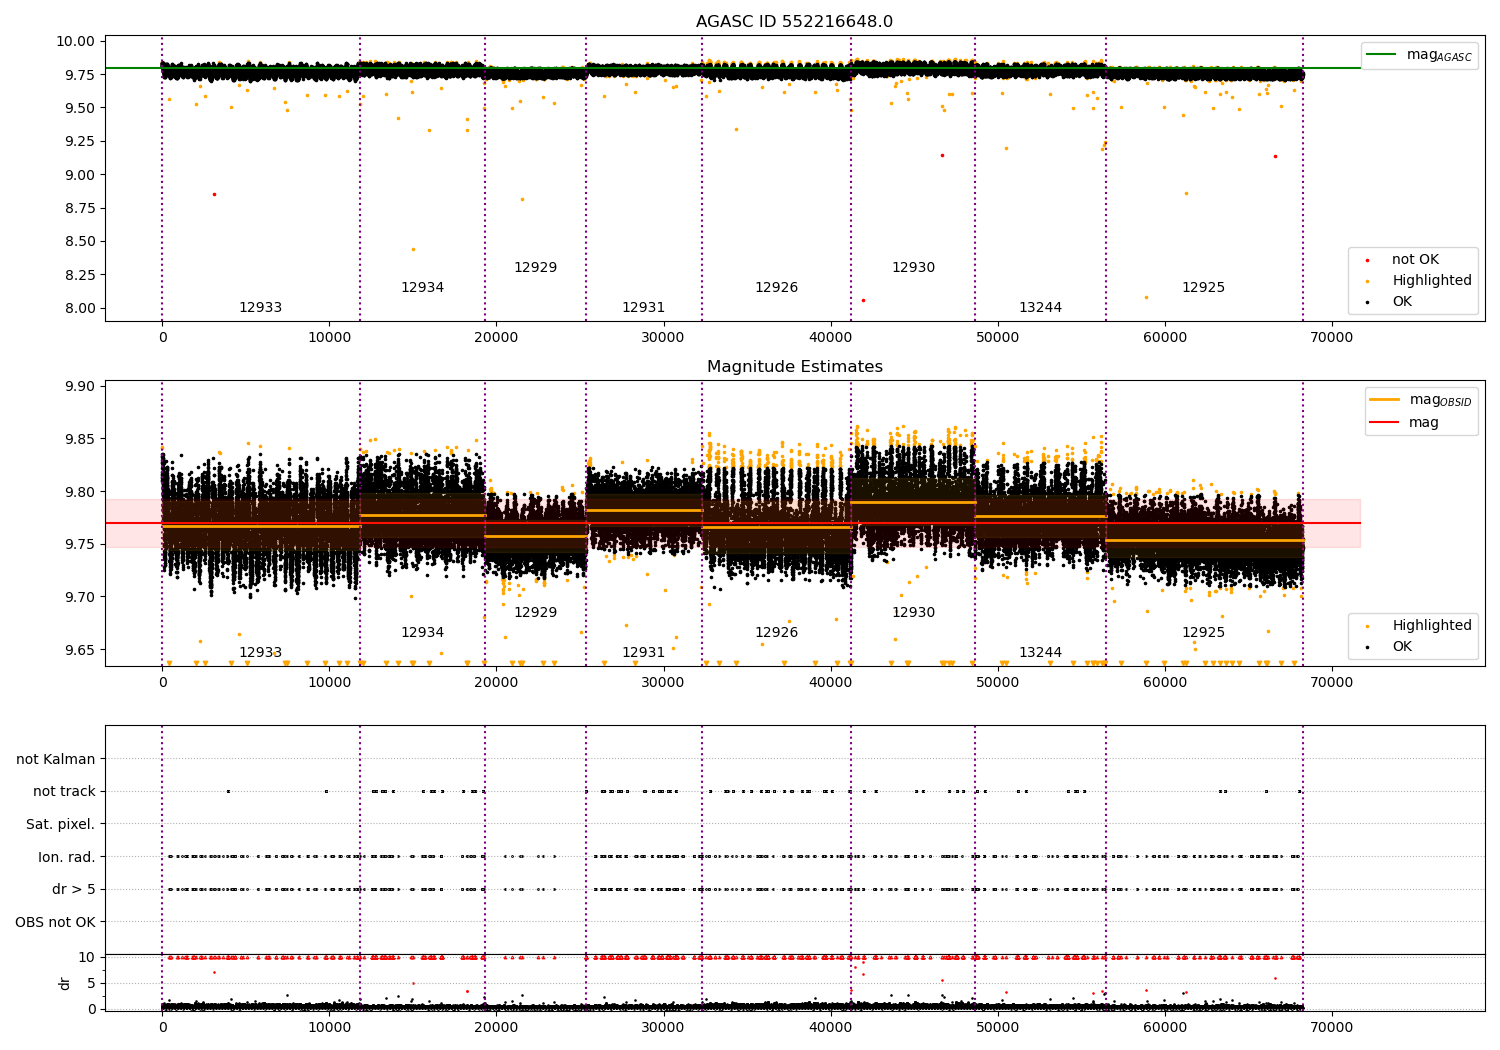This screenshot has width=1500, height=1050.
Task: Select OBSID label 12934 in the AGASC plot
Action: click(x=422, y=288)
